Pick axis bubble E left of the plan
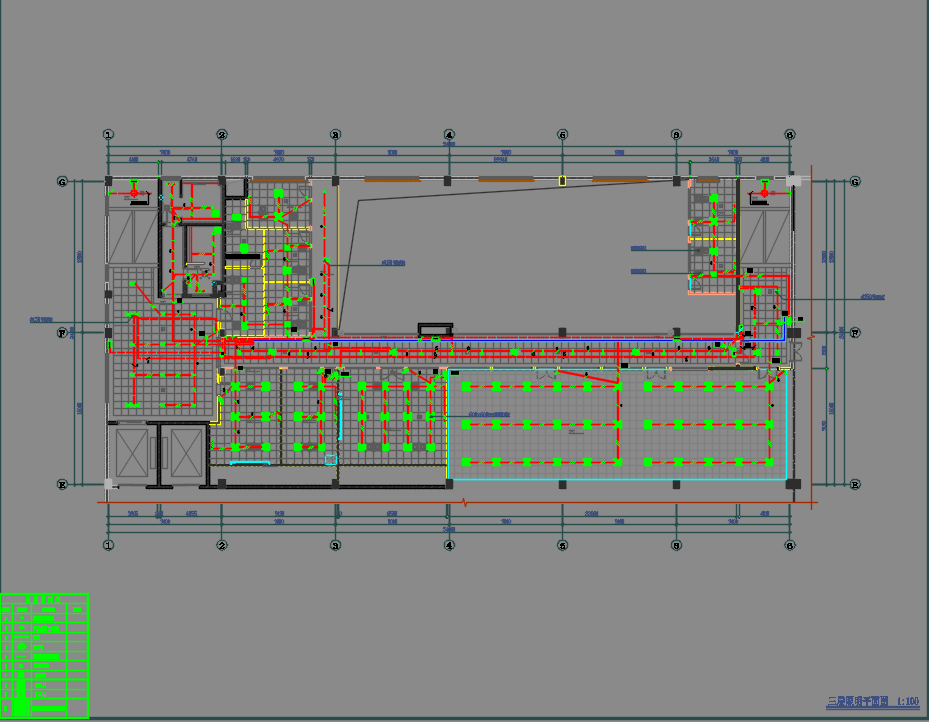Viewport: 929px width, 722px height. click(x=62, y=484)
